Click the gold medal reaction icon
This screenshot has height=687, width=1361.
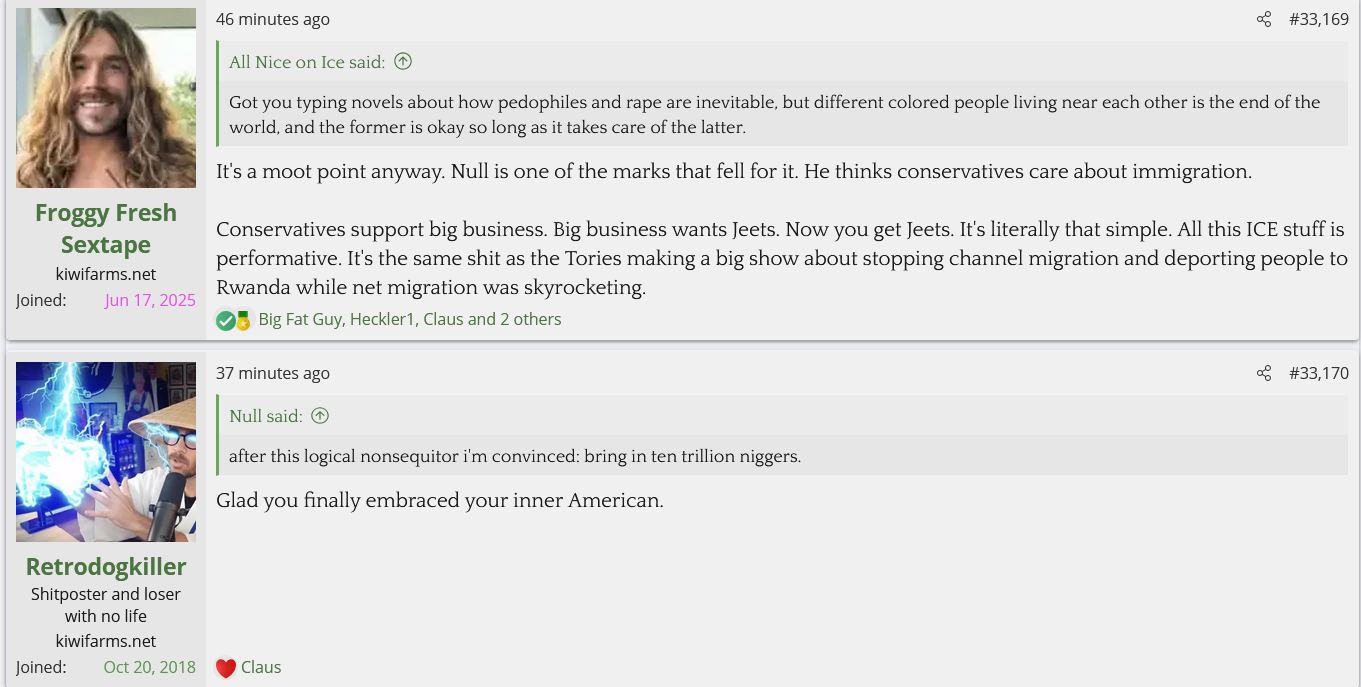tap(243, 320)
